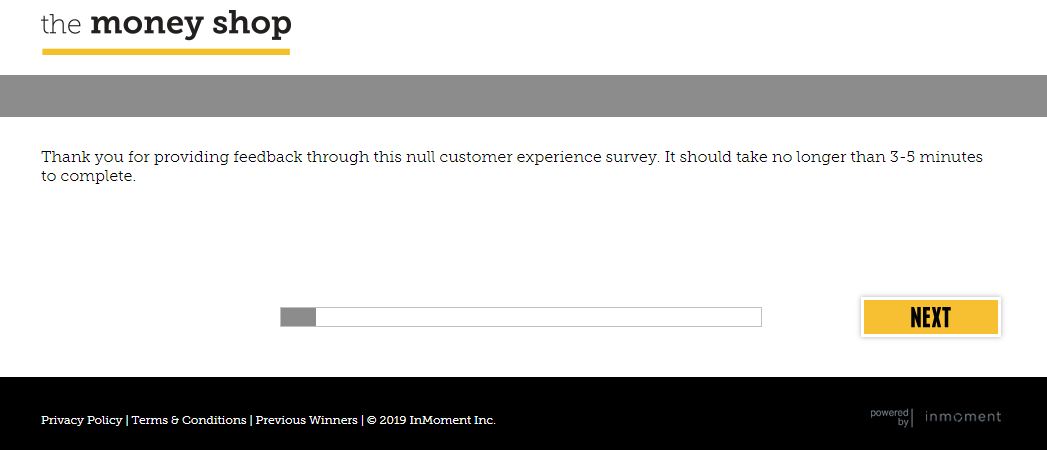Viewport: 1047px width, 450px height.
Task: Click the gray header banner
Action: [x=523, y=96]
